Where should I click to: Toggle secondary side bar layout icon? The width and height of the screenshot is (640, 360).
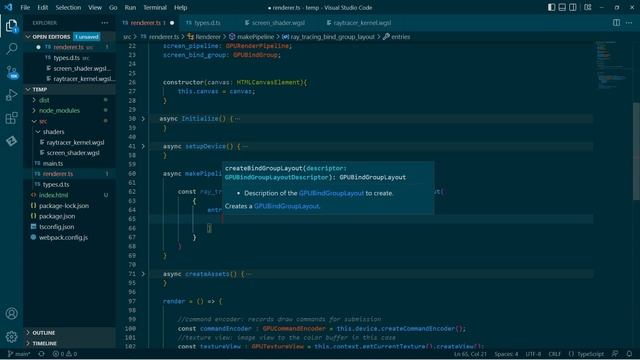coord(573,7)
